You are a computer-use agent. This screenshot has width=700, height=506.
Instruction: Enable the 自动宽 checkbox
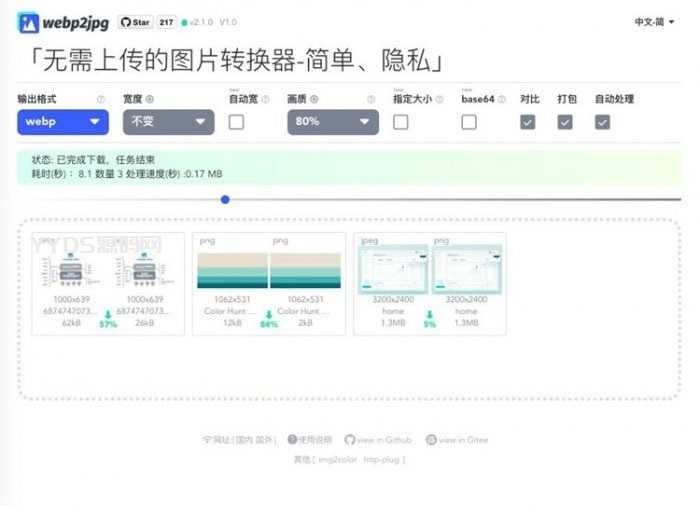tap(237, 122)
